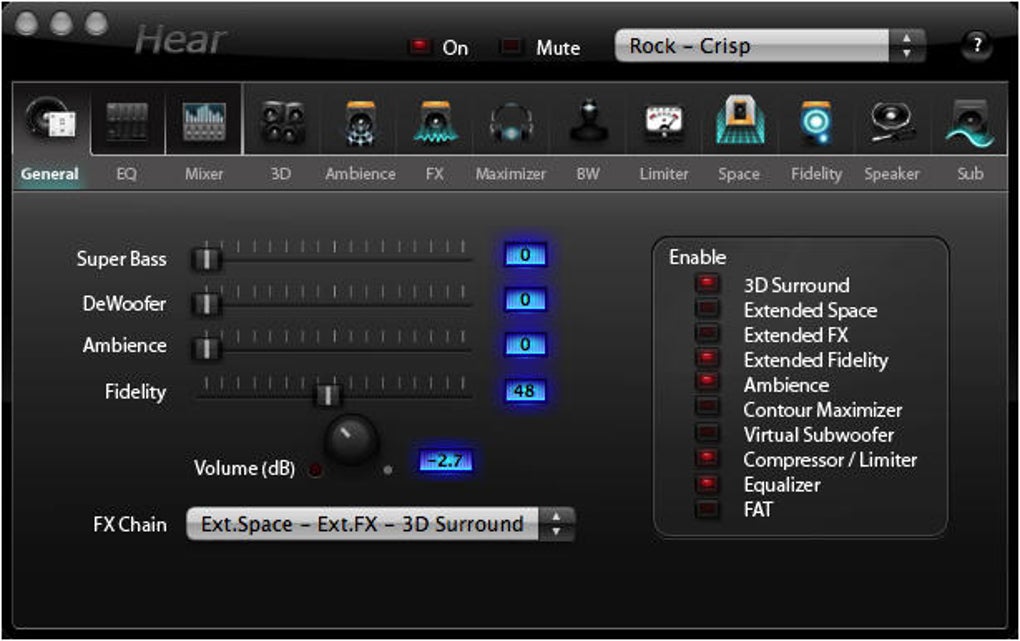Click the help question mark button

[977, 45]
